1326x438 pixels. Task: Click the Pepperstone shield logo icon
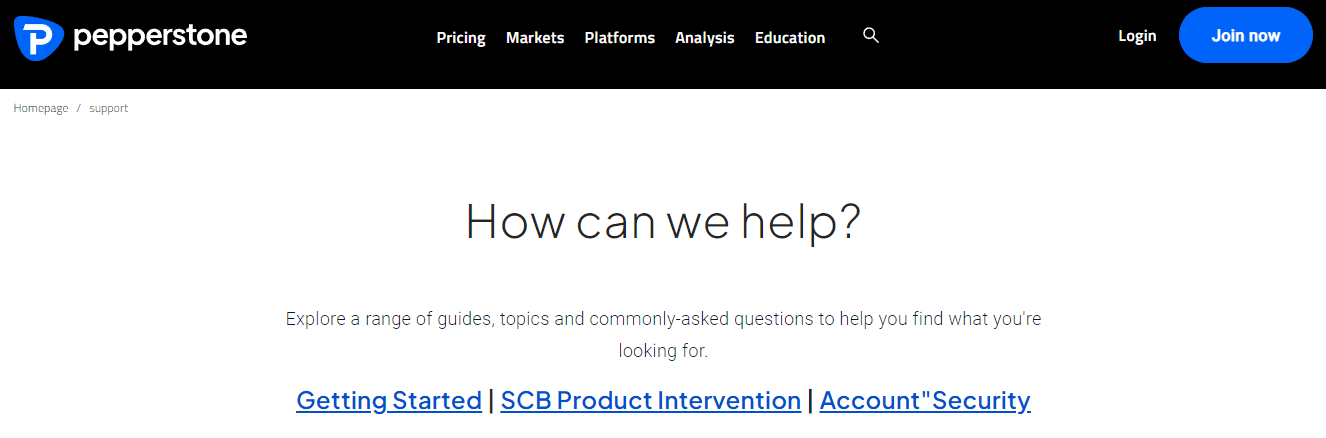pos(39,37)
